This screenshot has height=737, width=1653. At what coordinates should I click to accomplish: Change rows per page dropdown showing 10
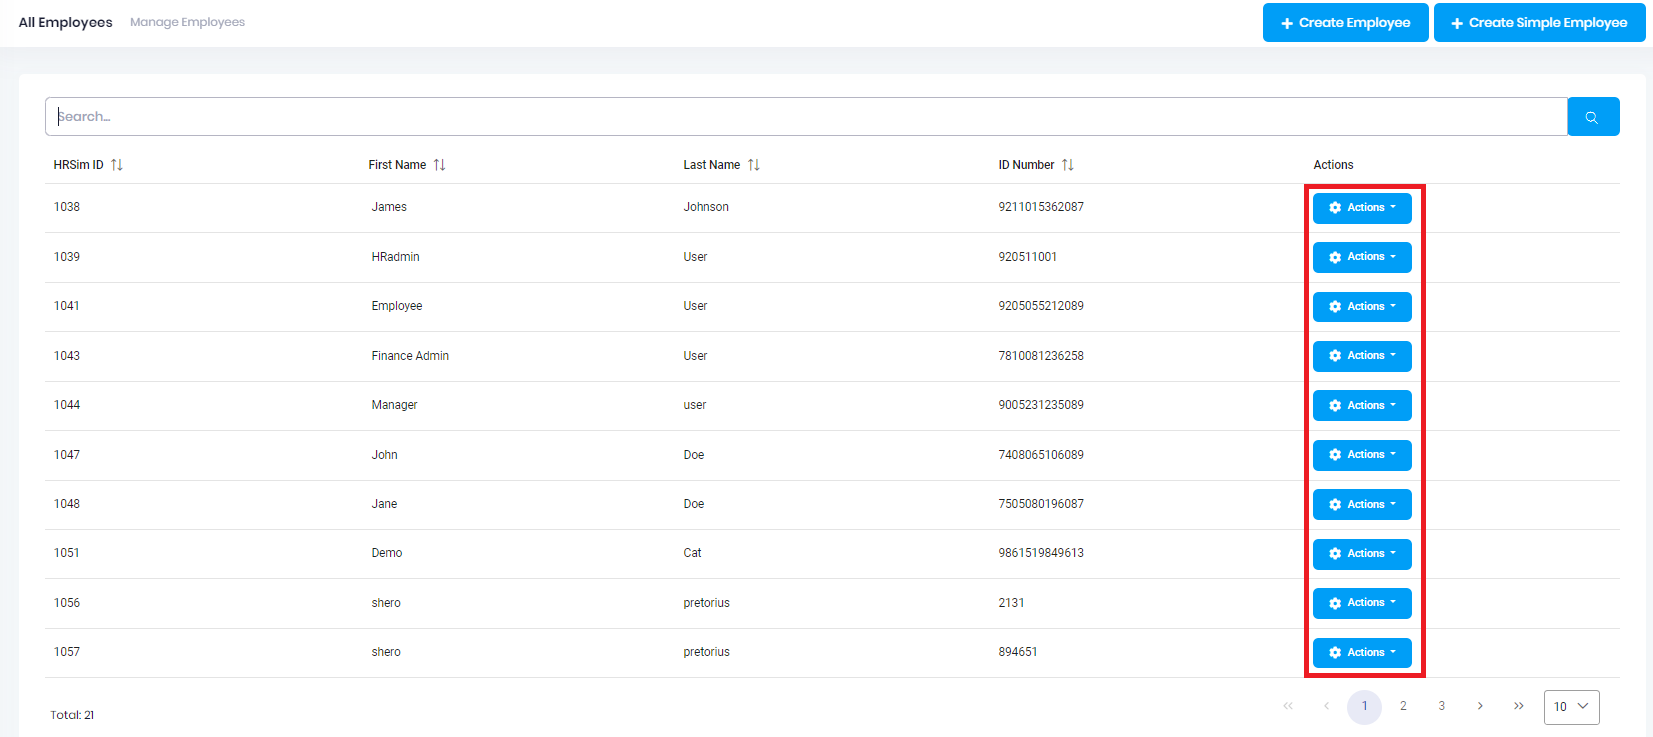pyautogui.click(x=1571, y=707)
